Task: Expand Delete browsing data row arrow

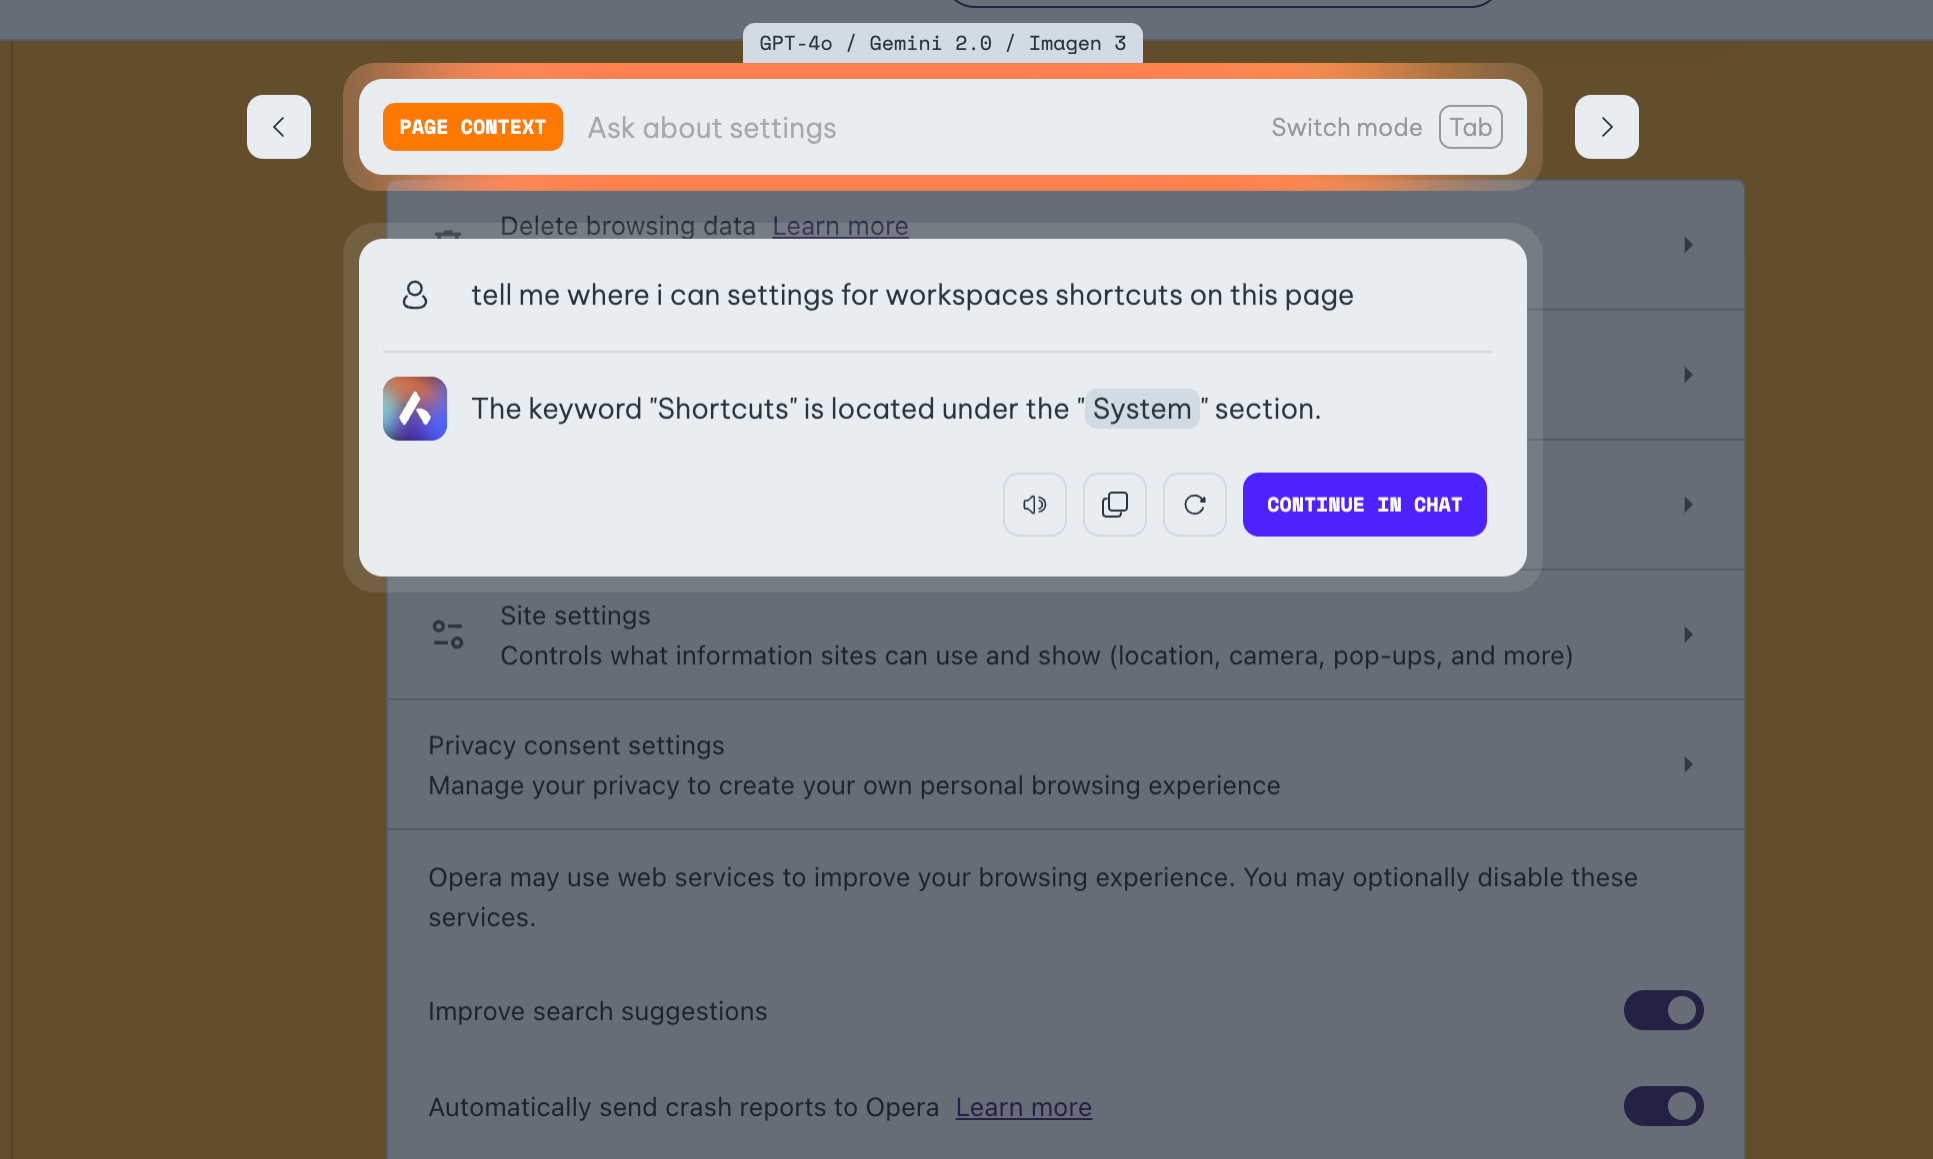Action: coord(1688,245)
